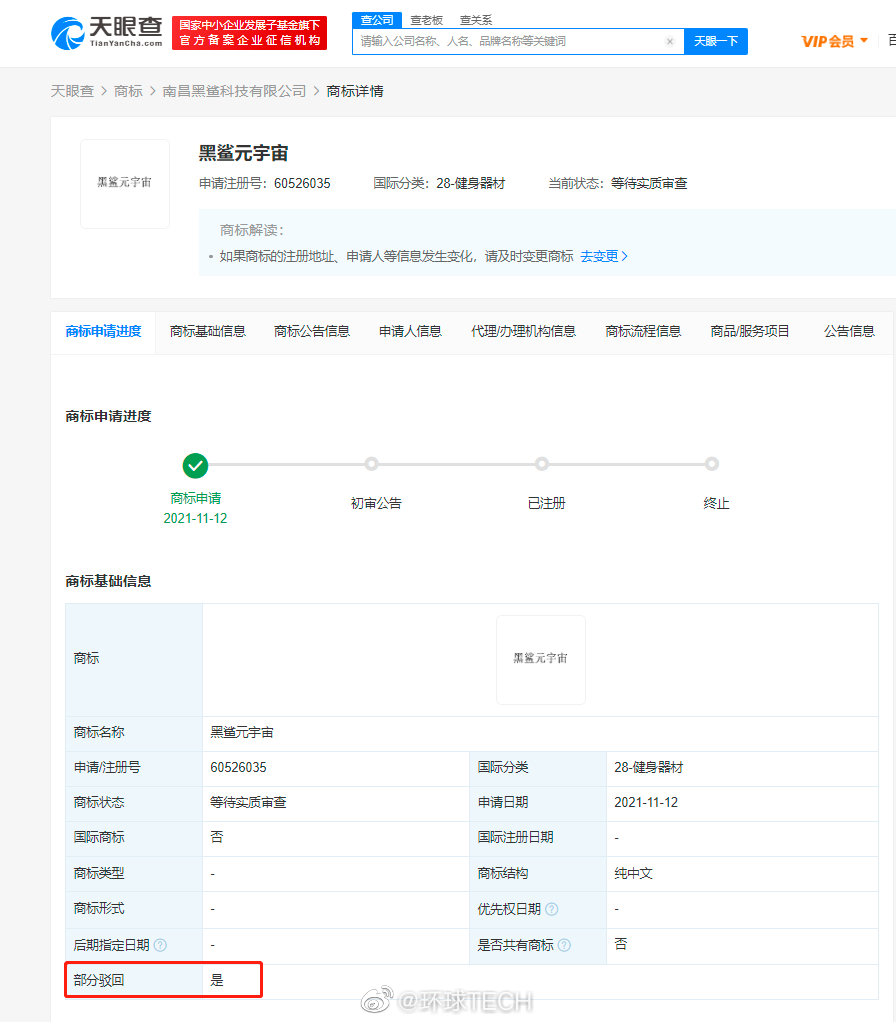This screenshot has width=896, height=1022.
Task: Click the header text 60526035 registration number
Action: [302, 184]
